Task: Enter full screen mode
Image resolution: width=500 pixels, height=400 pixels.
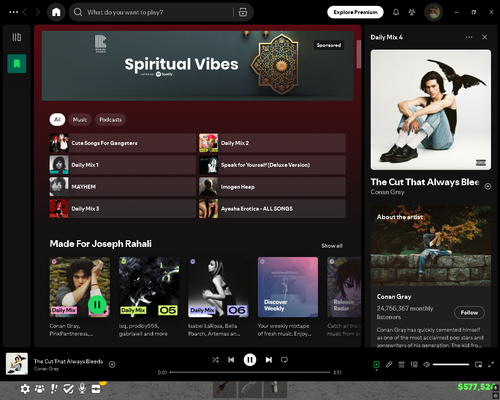Action: 491,365
